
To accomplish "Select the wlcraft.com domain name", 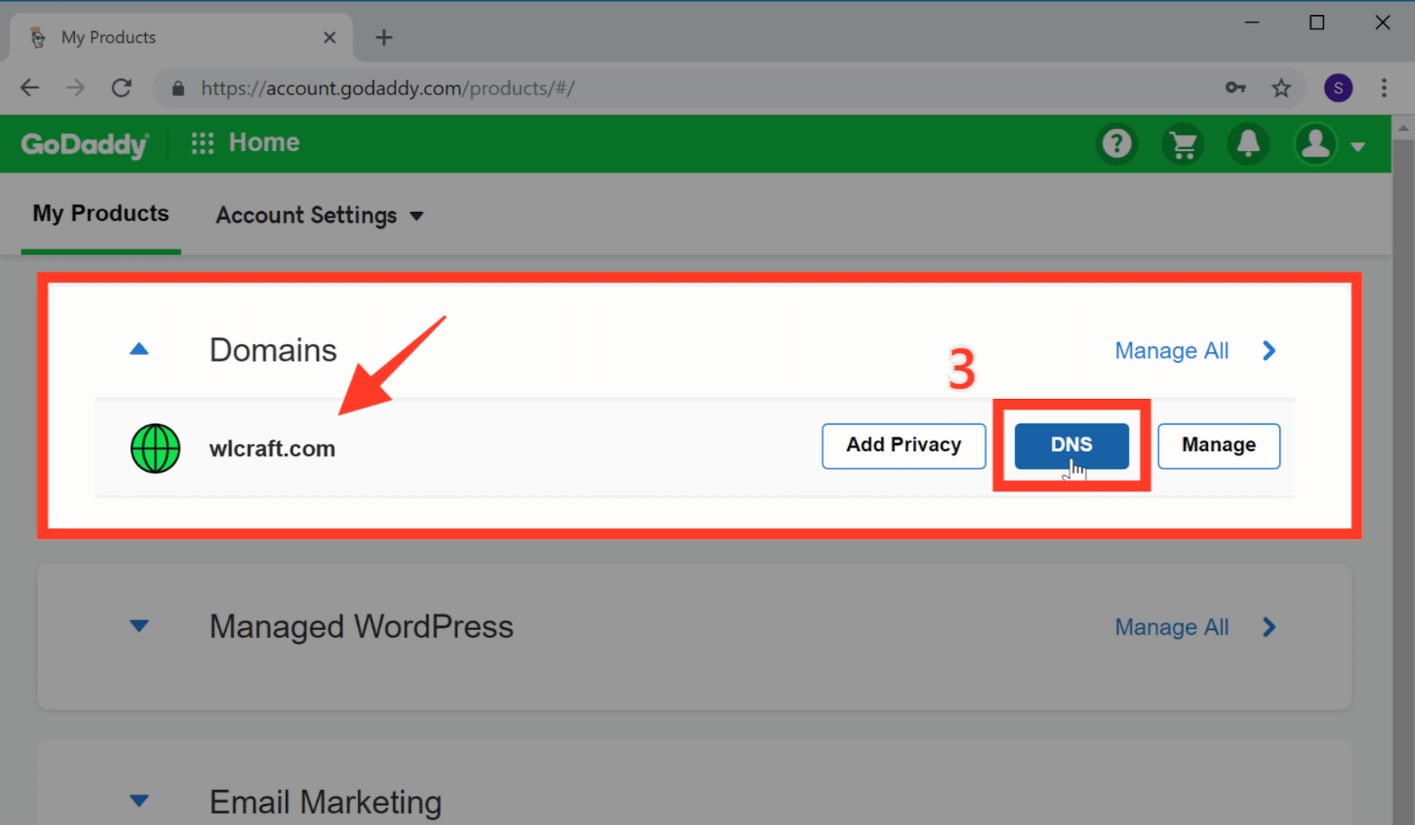I will (x=272, y=449).
